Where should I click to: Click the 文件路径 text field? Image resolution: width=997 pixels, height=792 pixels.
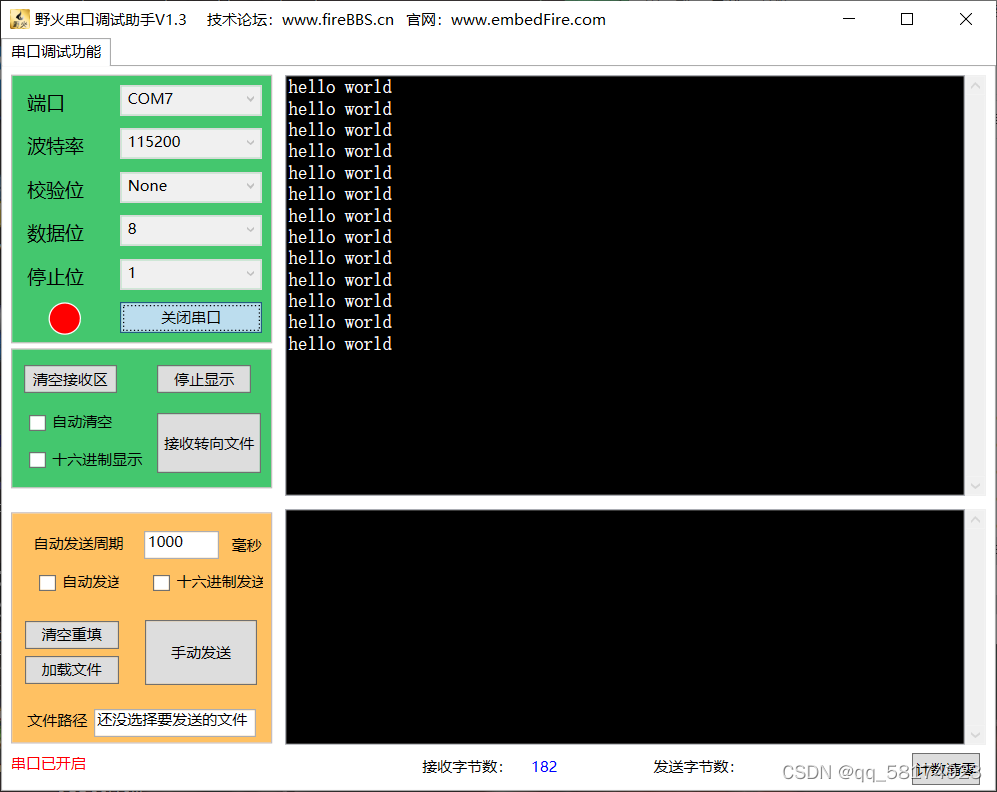[175, 723]
